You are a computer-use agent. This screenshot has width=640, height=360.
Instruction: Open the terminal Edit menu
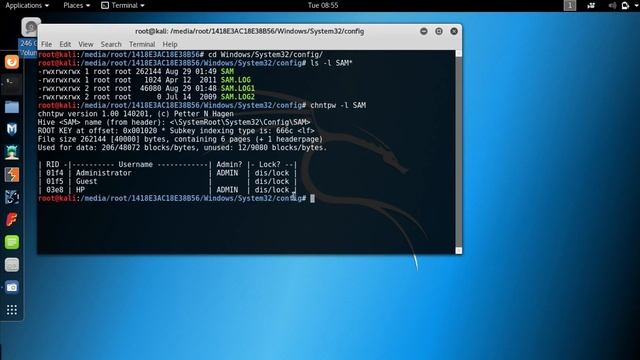pos(65,44)
